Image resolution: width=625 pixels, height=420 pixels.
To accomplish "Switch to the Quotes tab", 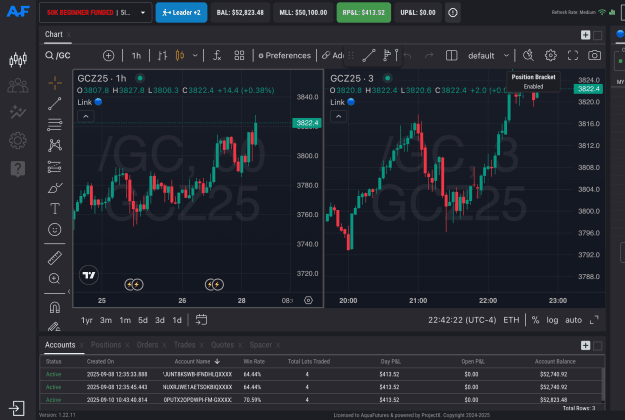I will [x=222, y=345].
